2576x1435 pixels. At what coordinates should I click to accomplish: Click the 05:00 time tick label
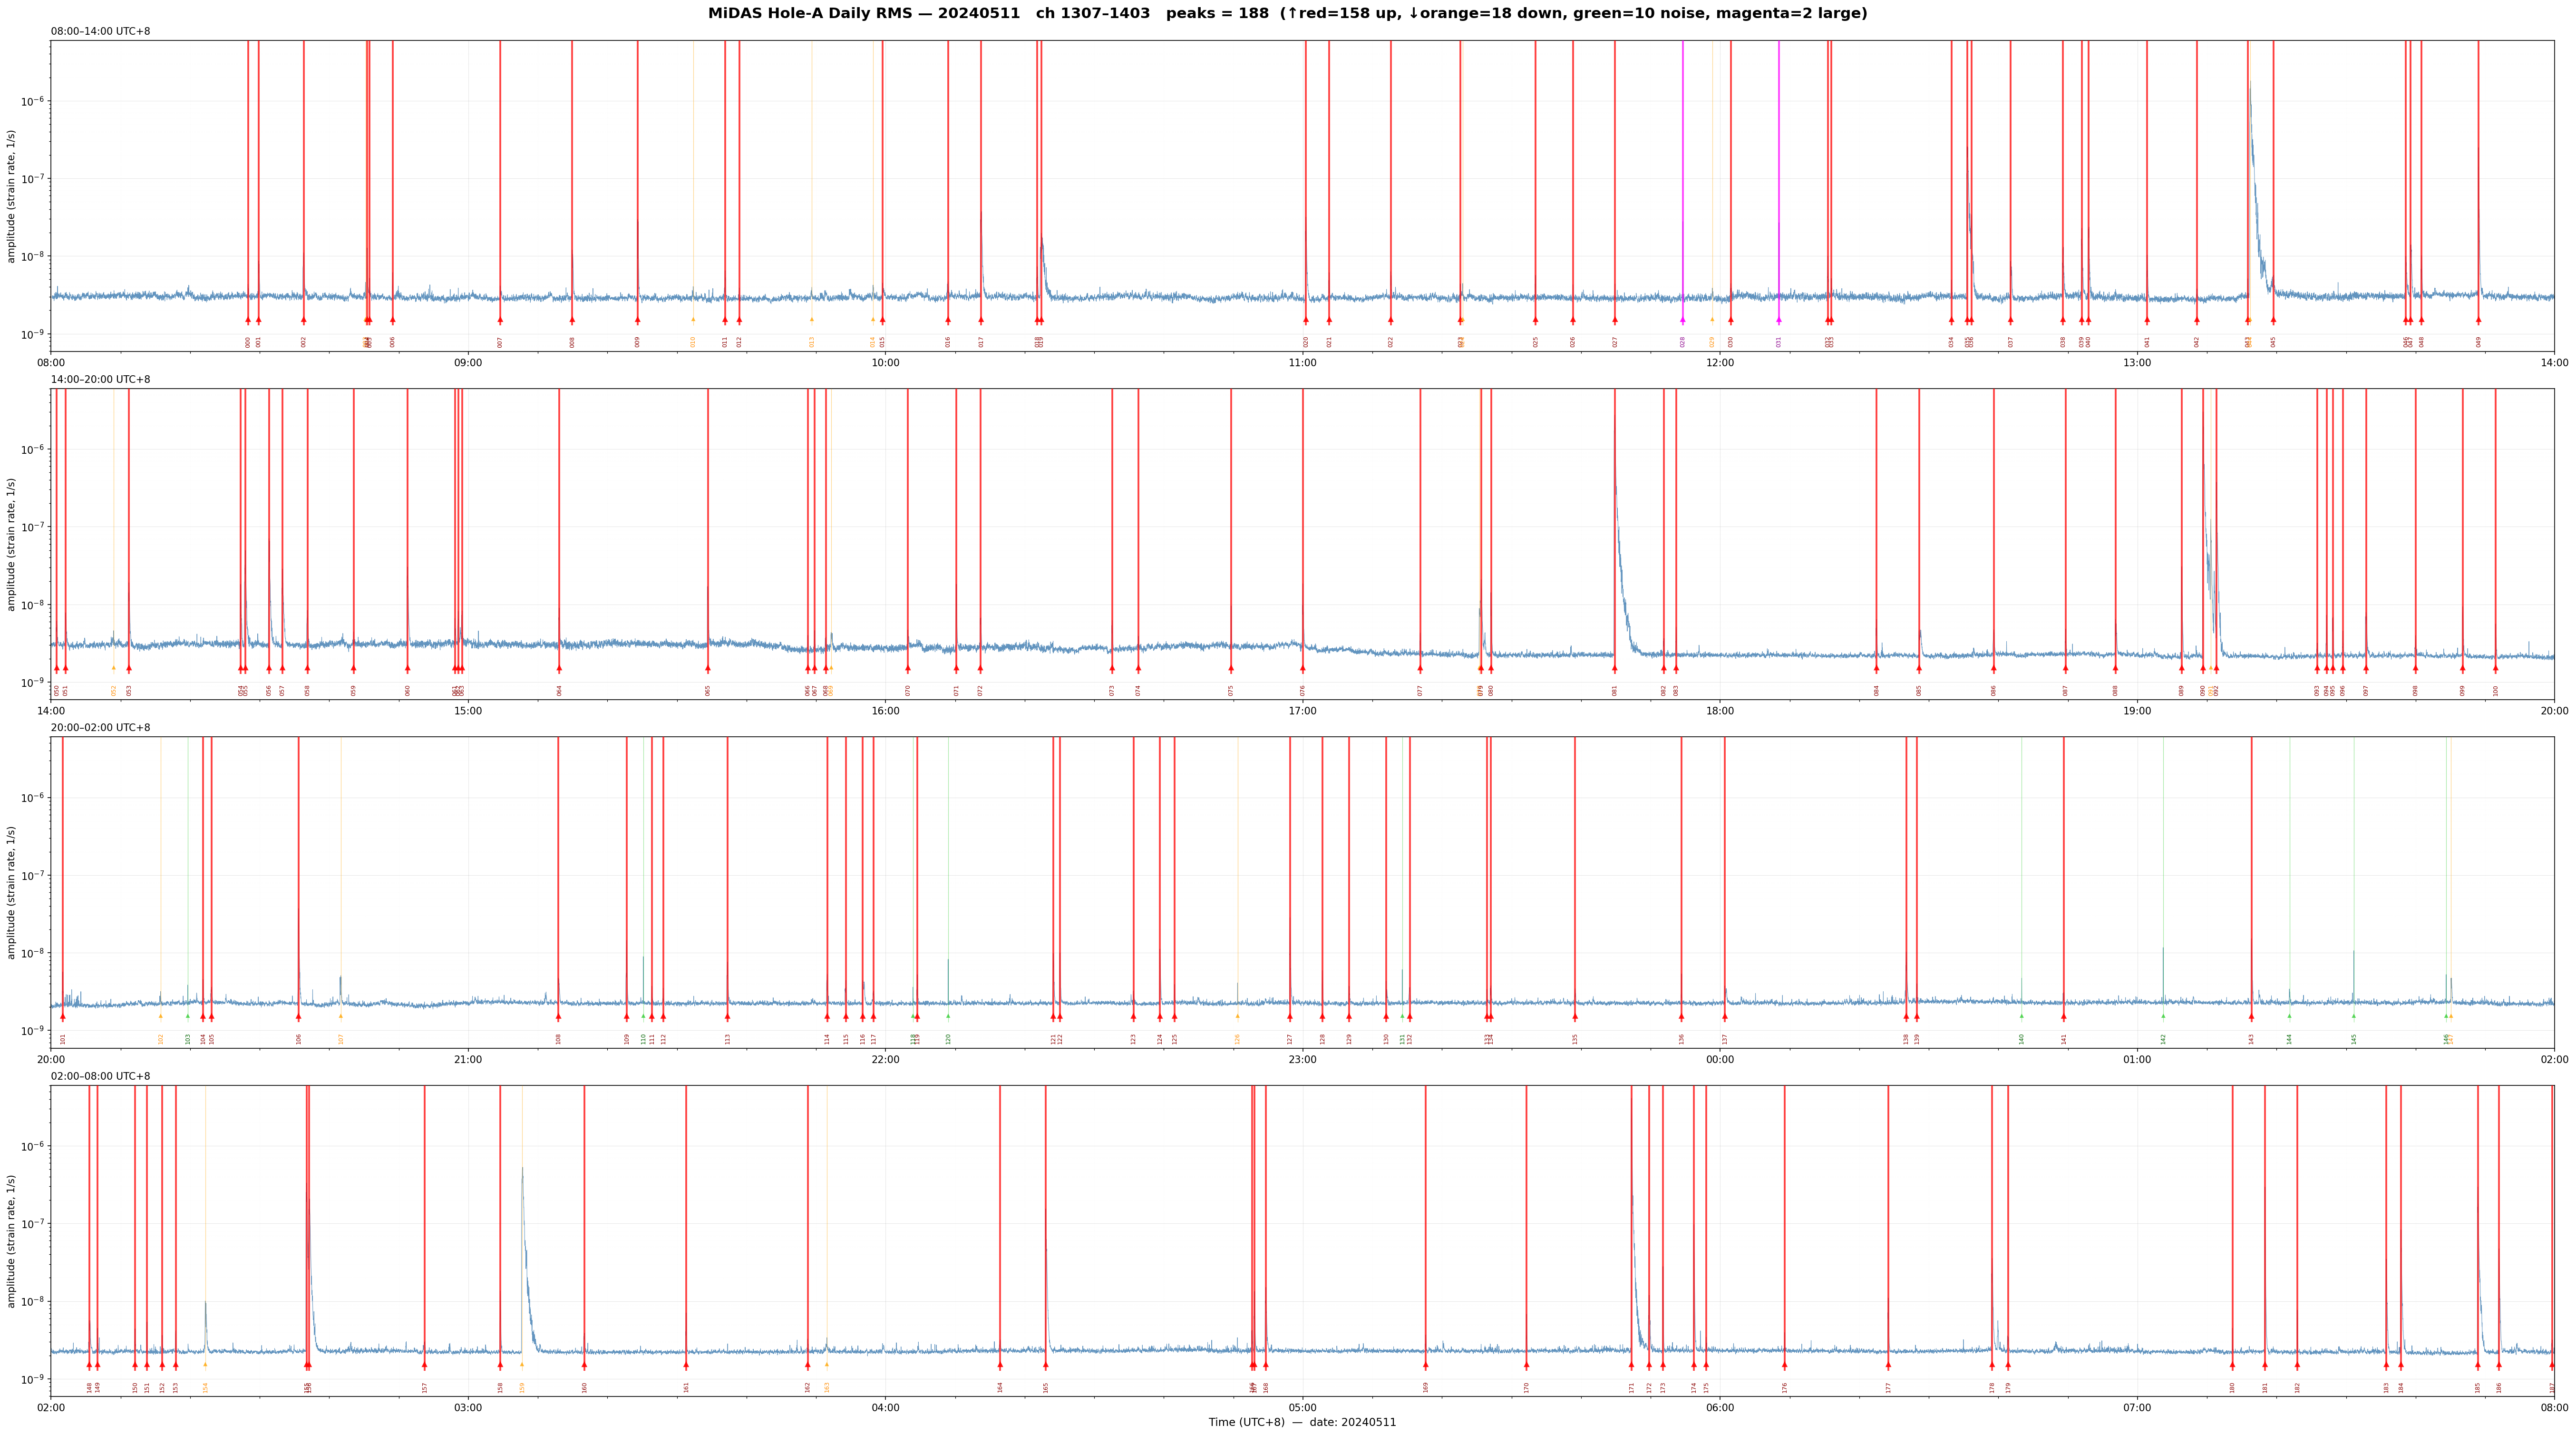1302,1408
